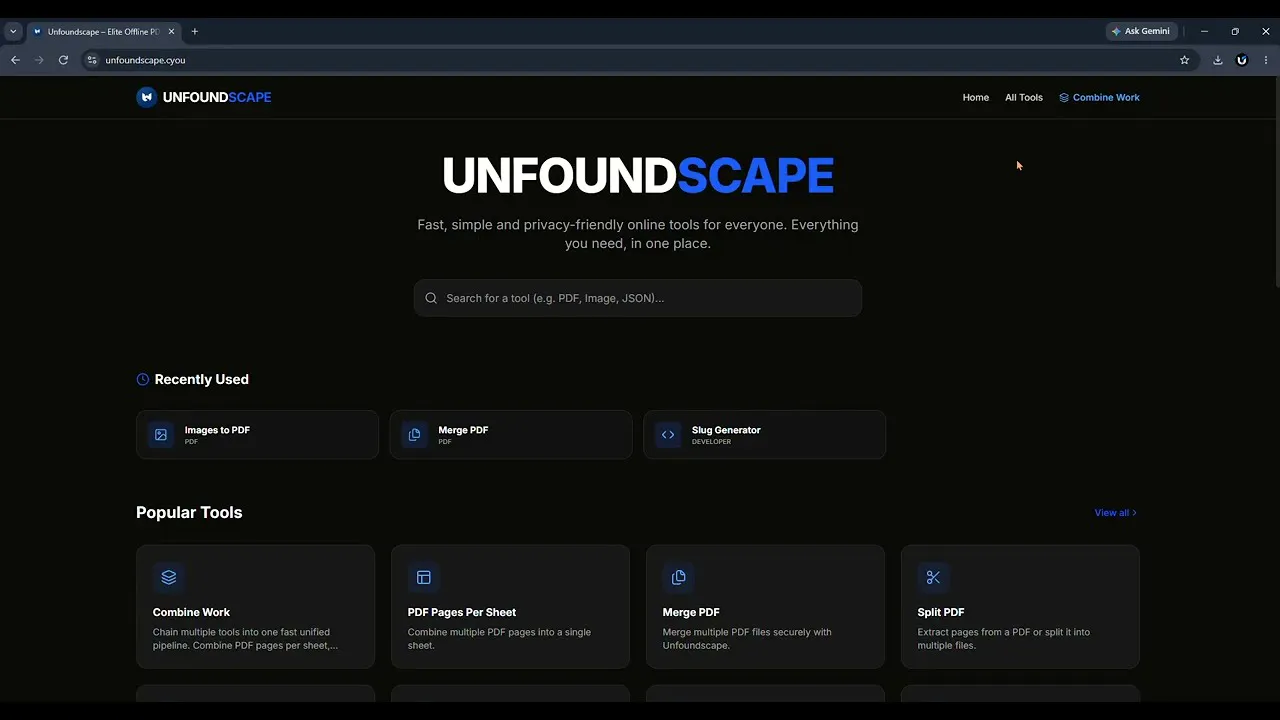The height and width of the screenshot is (720, 1280).
Task: Go back using the browser back arrow
Action: click(15, 60)
